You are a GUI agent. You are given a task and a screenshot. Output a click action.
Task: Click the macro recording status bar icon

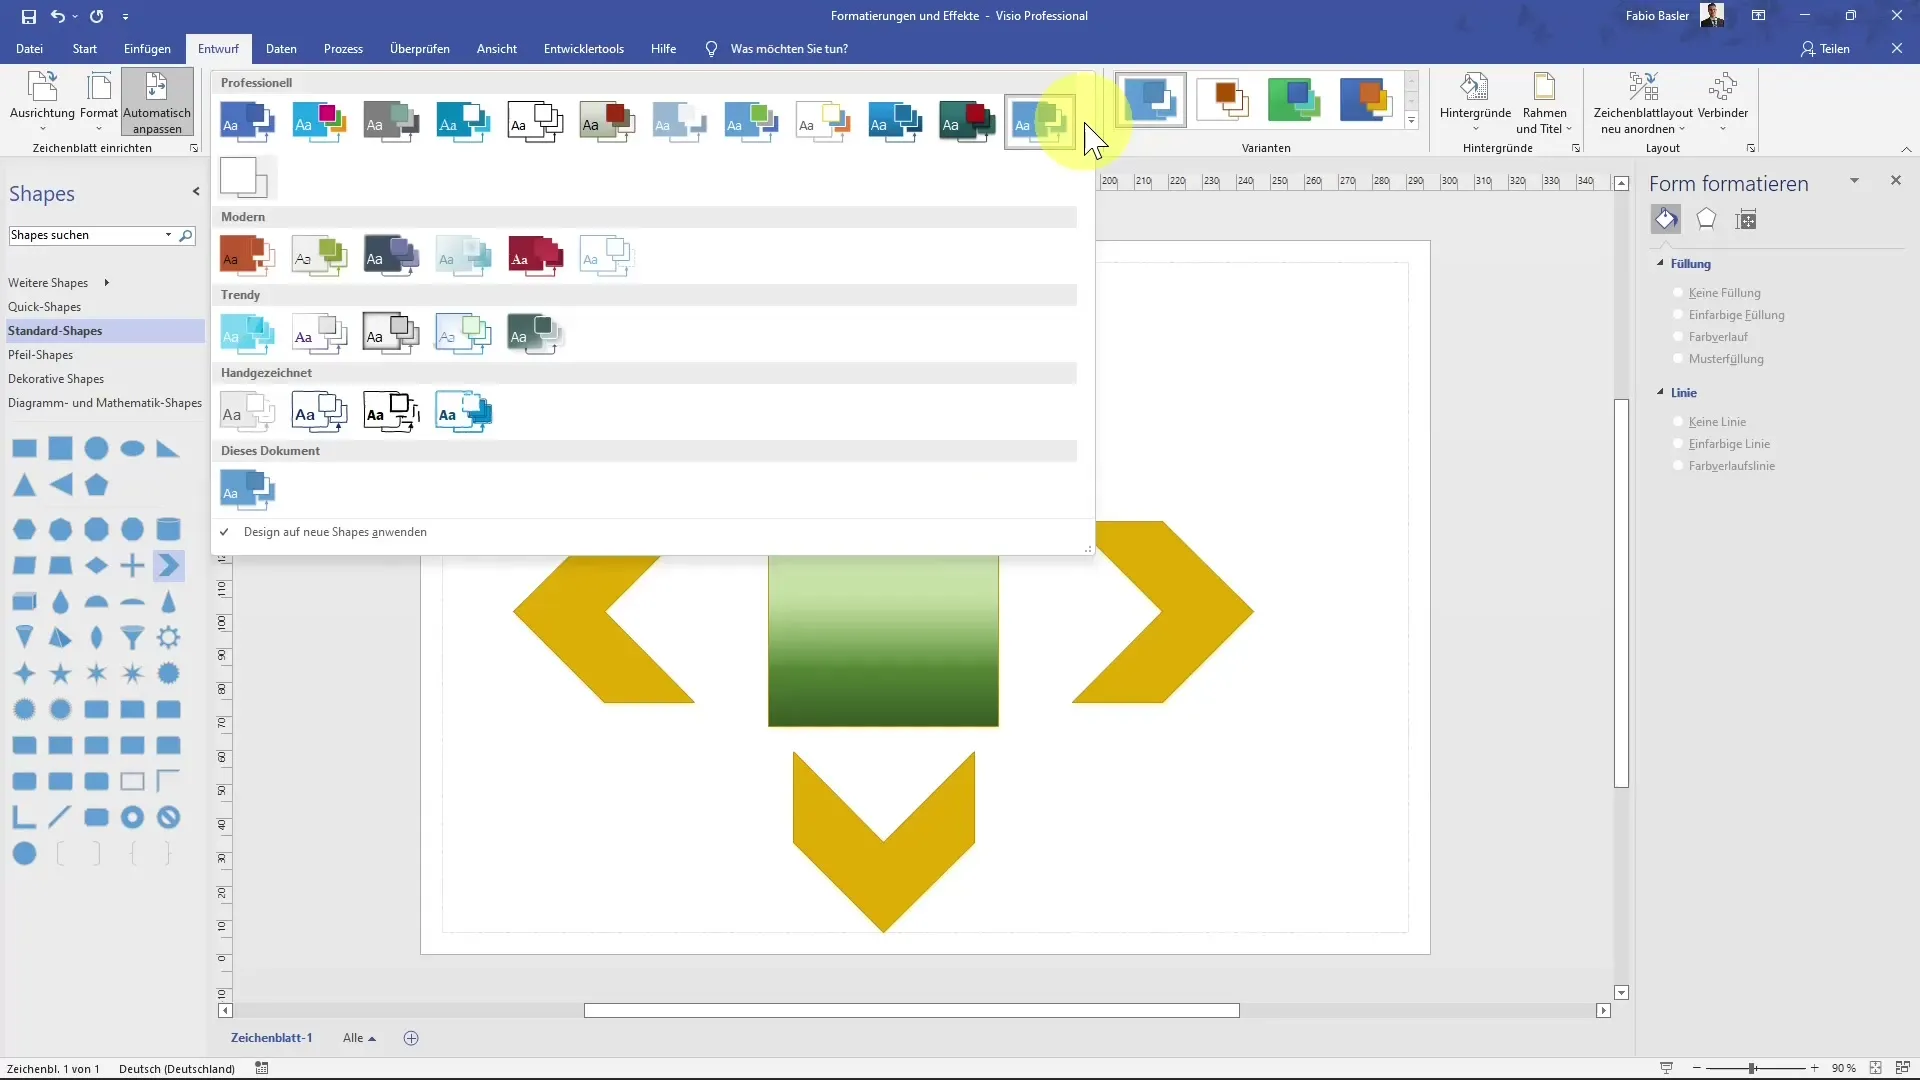[x=262, y=1068]
